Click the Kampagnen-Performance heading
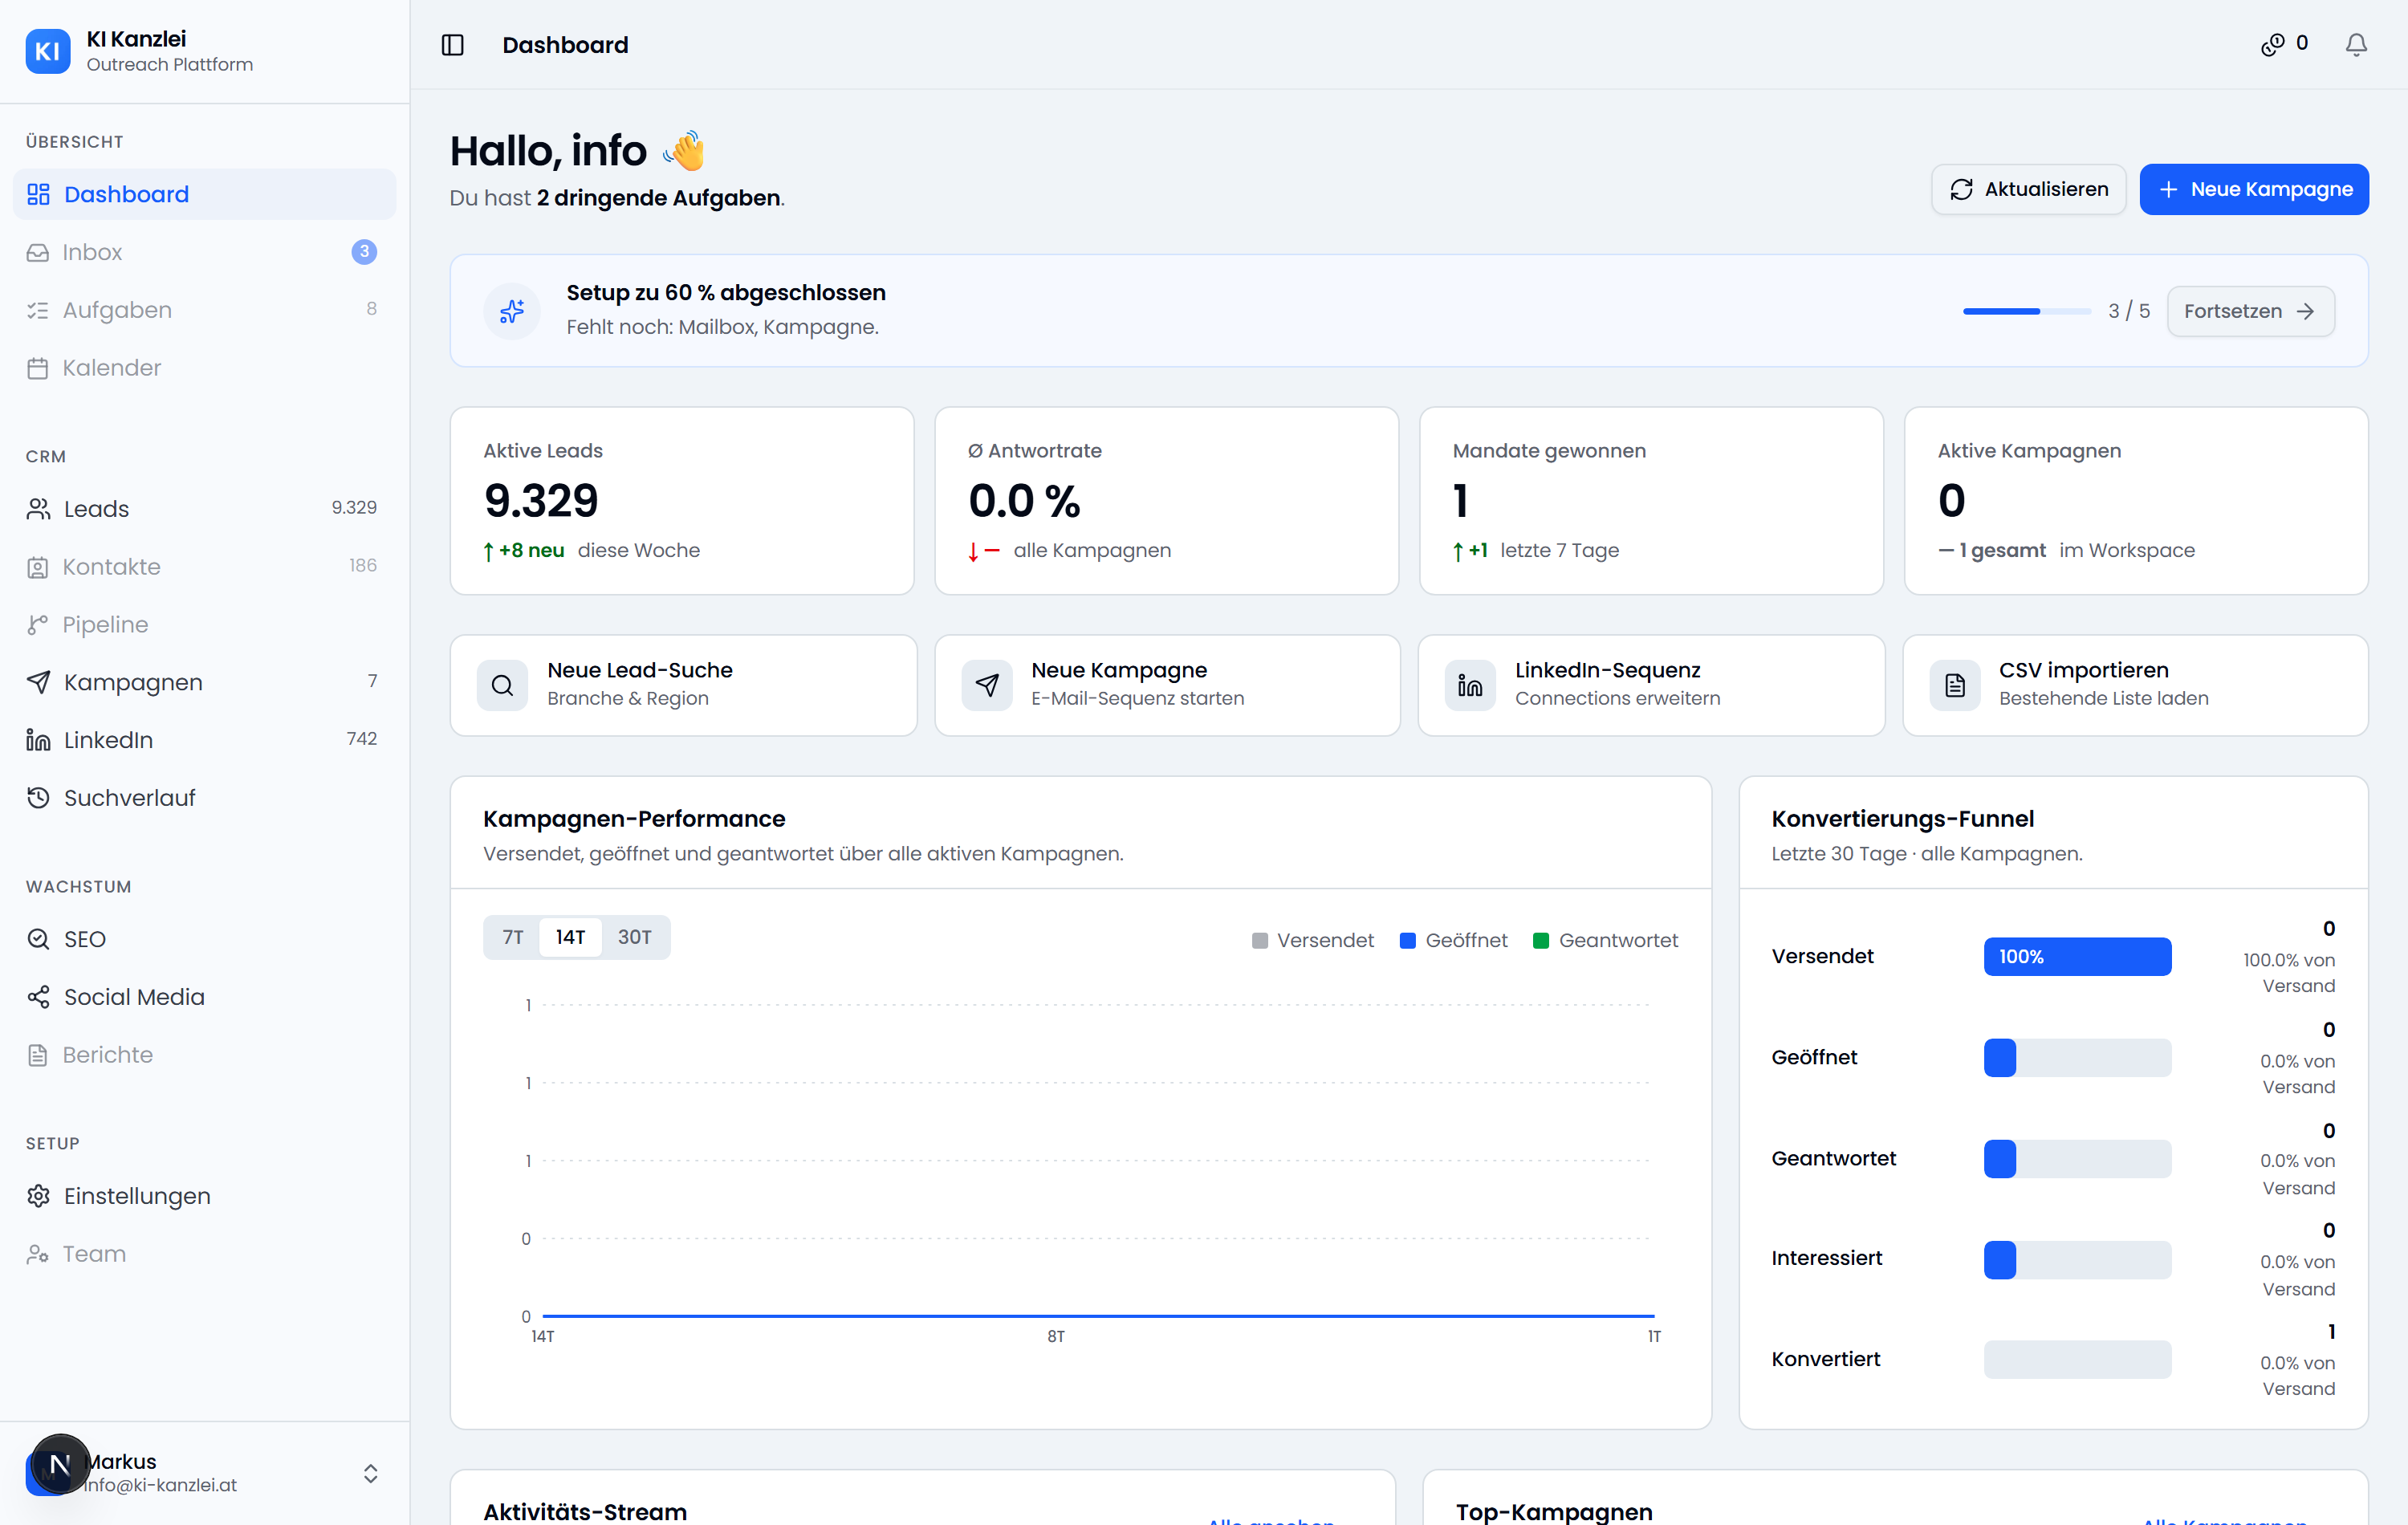2408x1525 pixels. pos(634,819)
